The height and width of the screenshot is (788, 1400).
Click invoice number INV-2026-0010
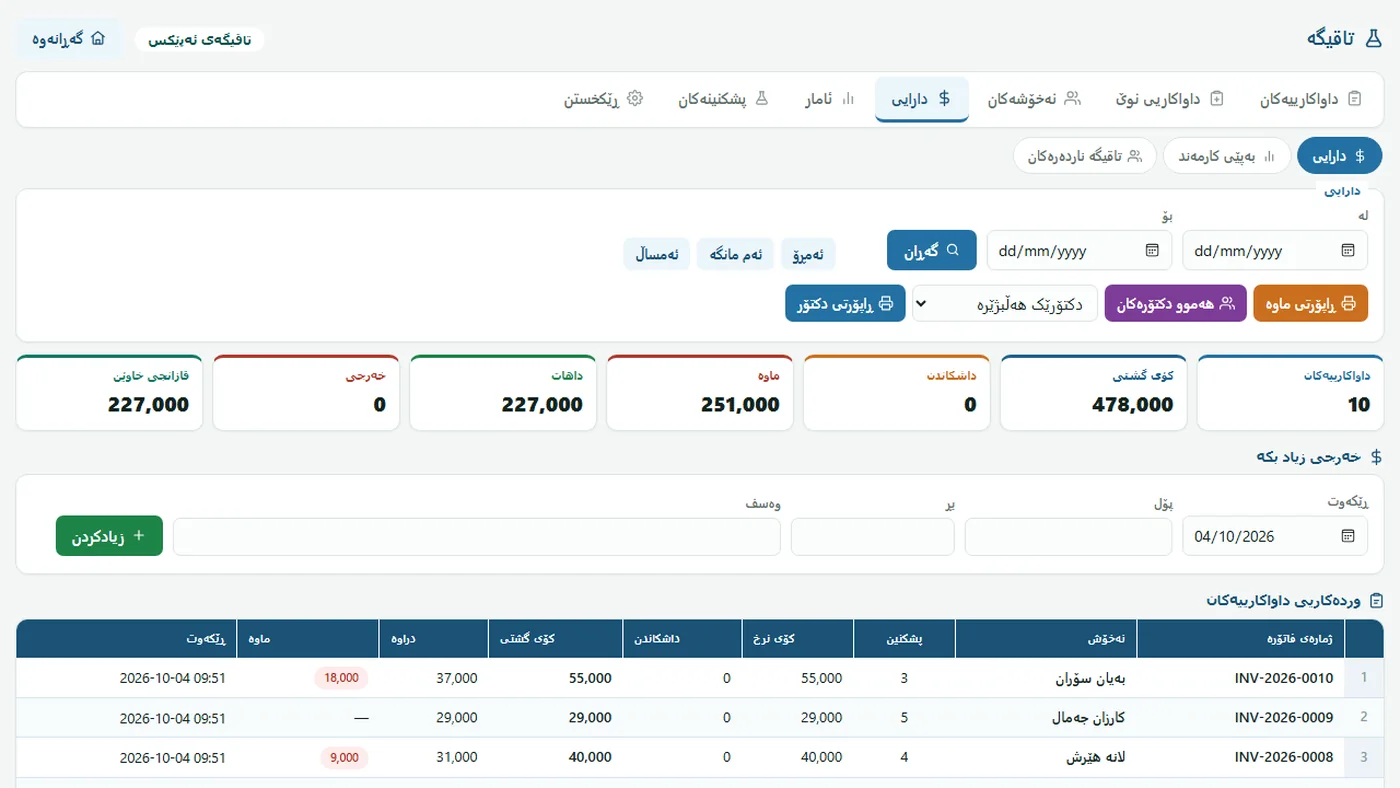point(1284,678)
